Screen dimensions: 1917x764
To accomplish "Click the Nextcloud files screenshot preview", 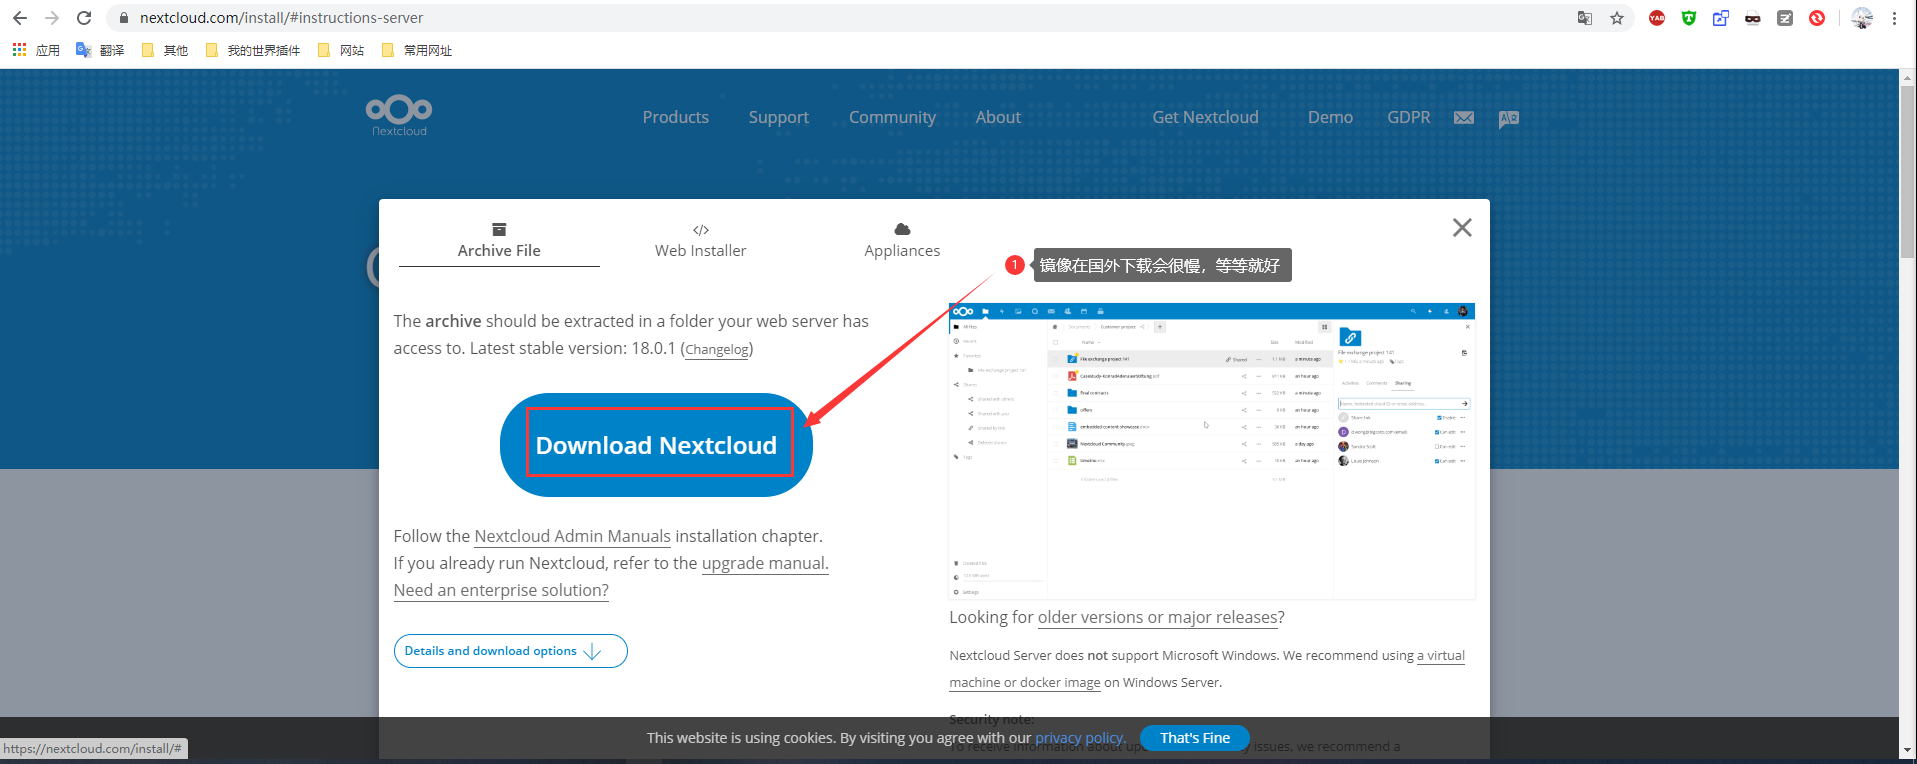I will (x=1212, y=451).
